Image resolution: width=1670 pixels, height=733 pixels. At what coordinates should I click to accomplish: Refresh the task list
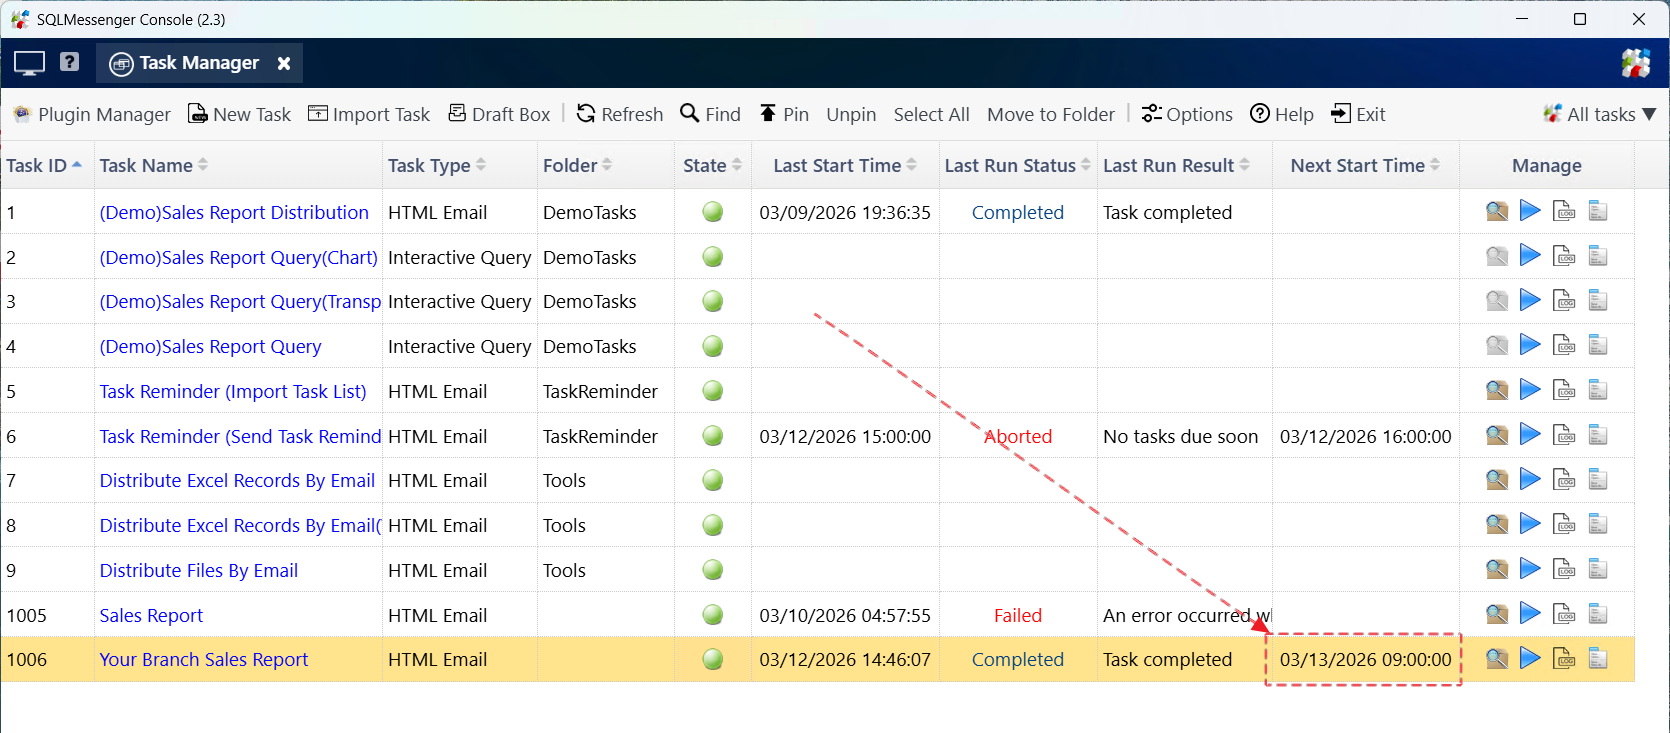tap(620, 114)
